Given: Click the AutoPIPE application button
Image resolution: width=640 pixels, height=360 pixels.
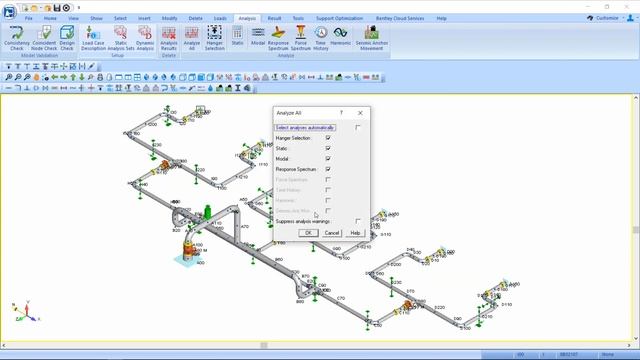Looking at the screenshot, I should click(x=9, y=12).
